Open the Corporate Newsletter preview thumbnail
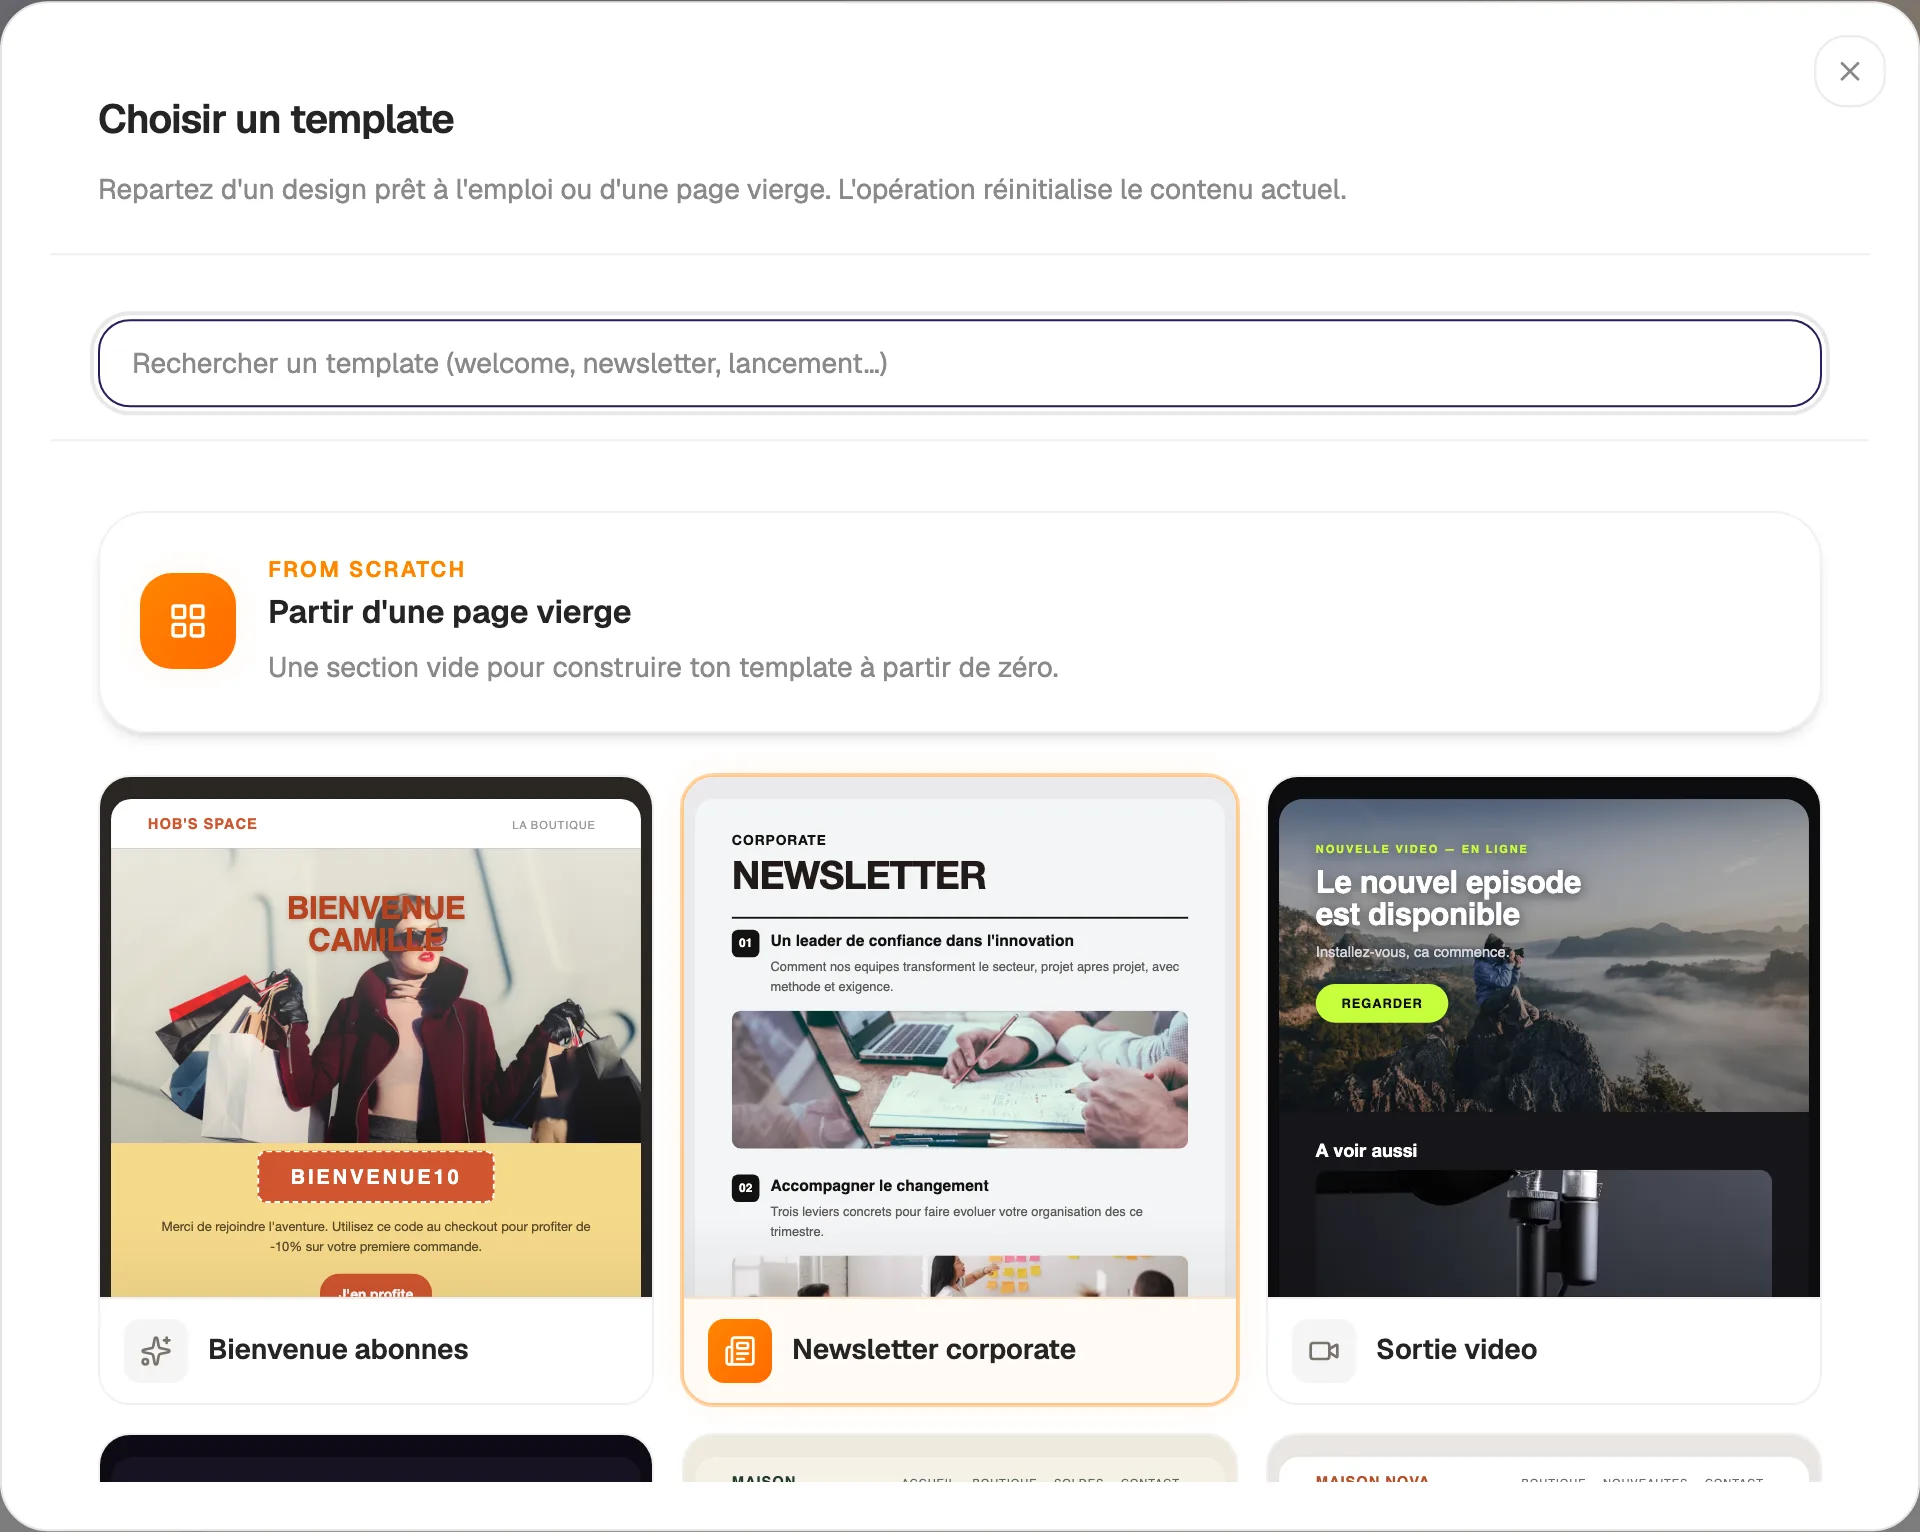The height and width of the screenshot is (1532, 1920). coord(960,1037)
